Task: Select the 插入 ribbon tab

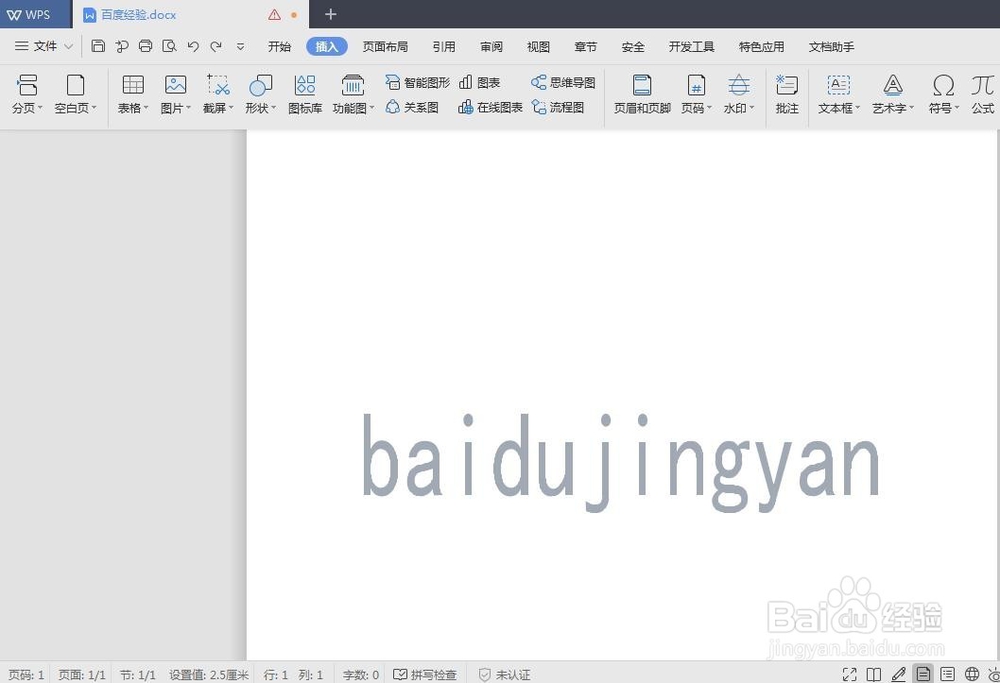Action: point(327,47)
